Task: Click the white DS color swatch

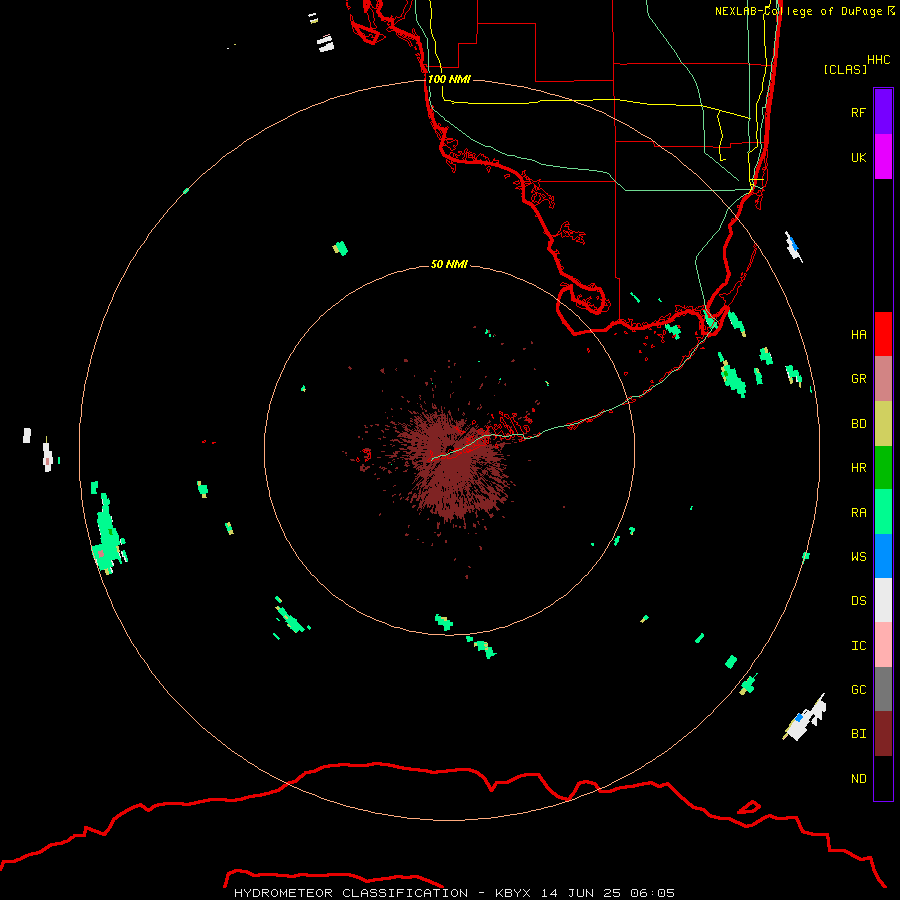Action: click(883, 600)
